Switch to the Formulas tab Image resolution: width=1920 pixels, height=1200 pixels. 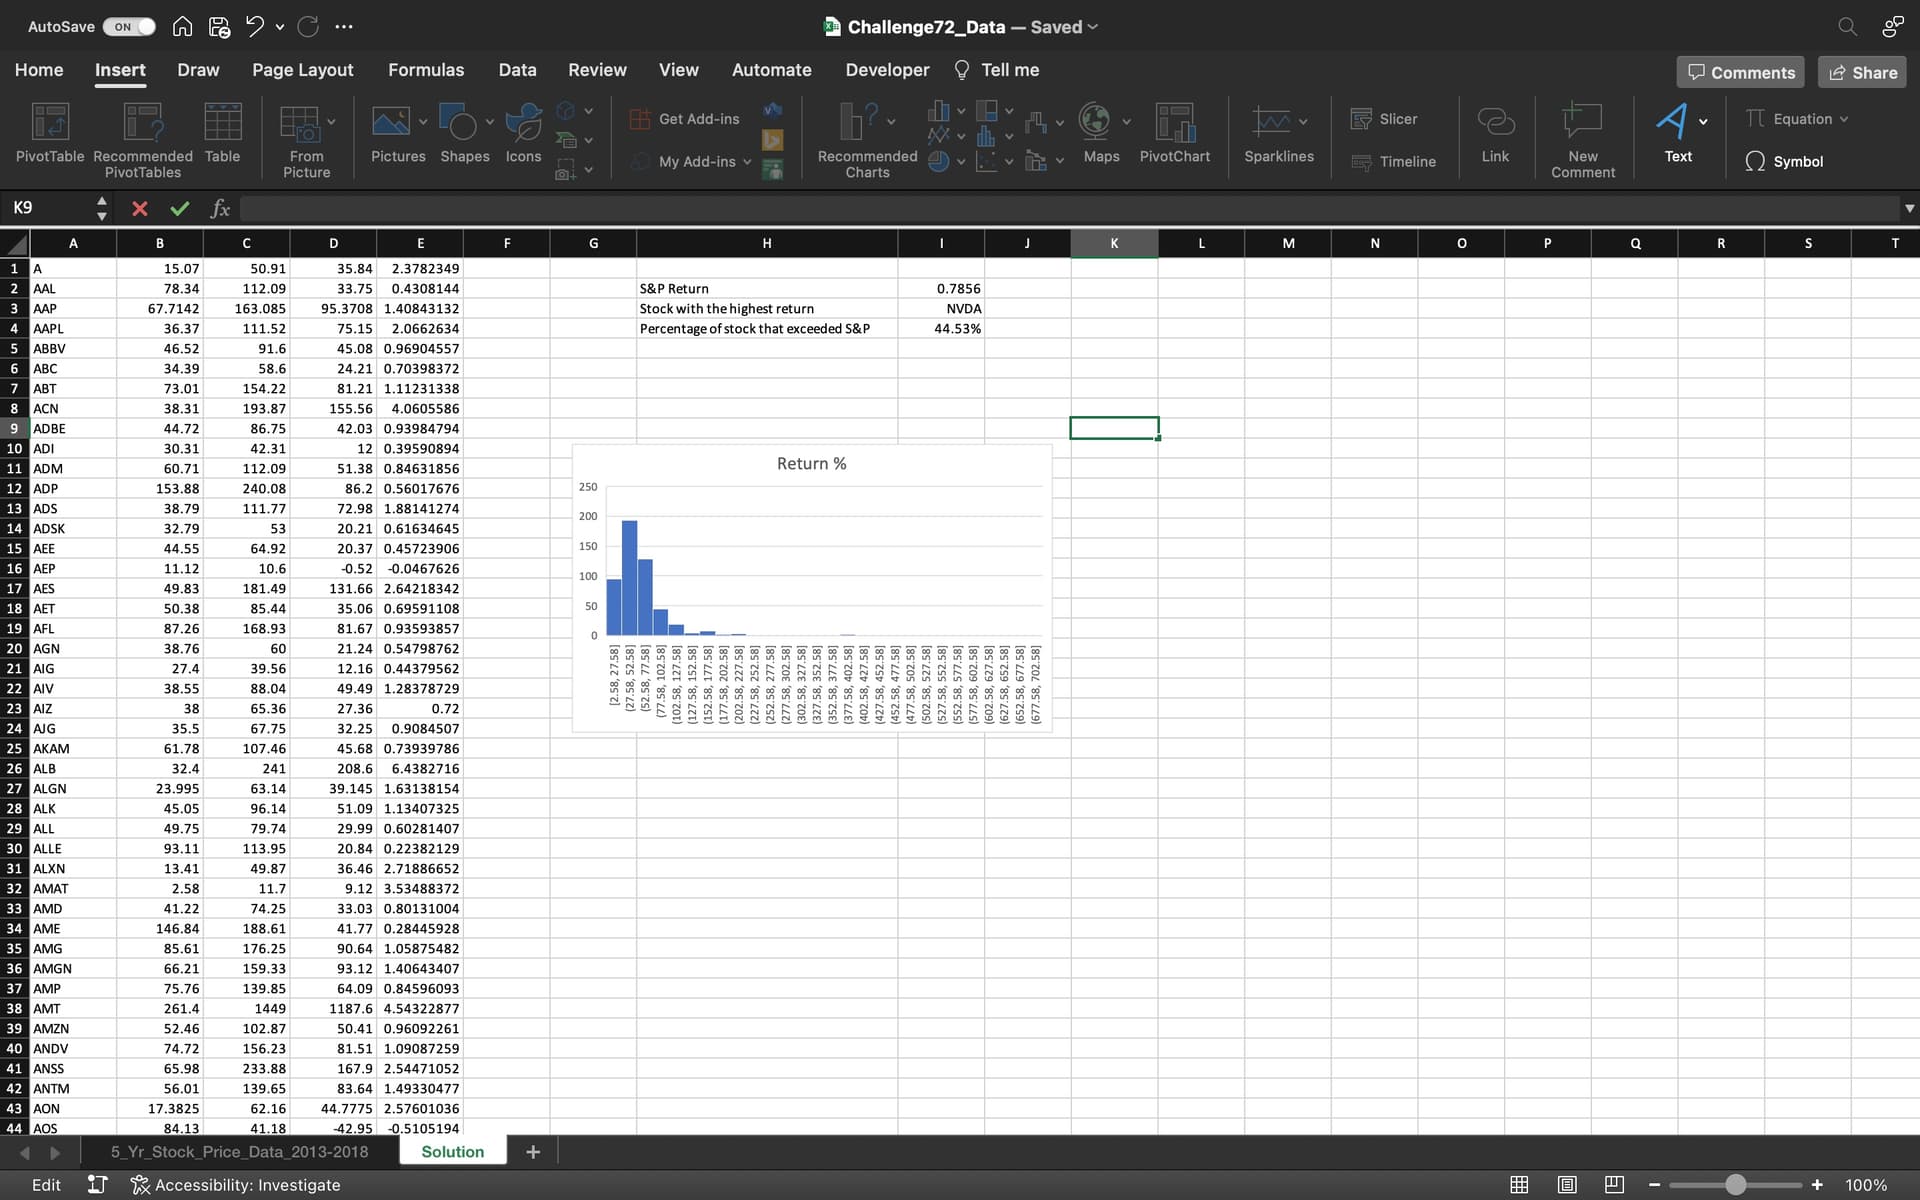(426, 70)
